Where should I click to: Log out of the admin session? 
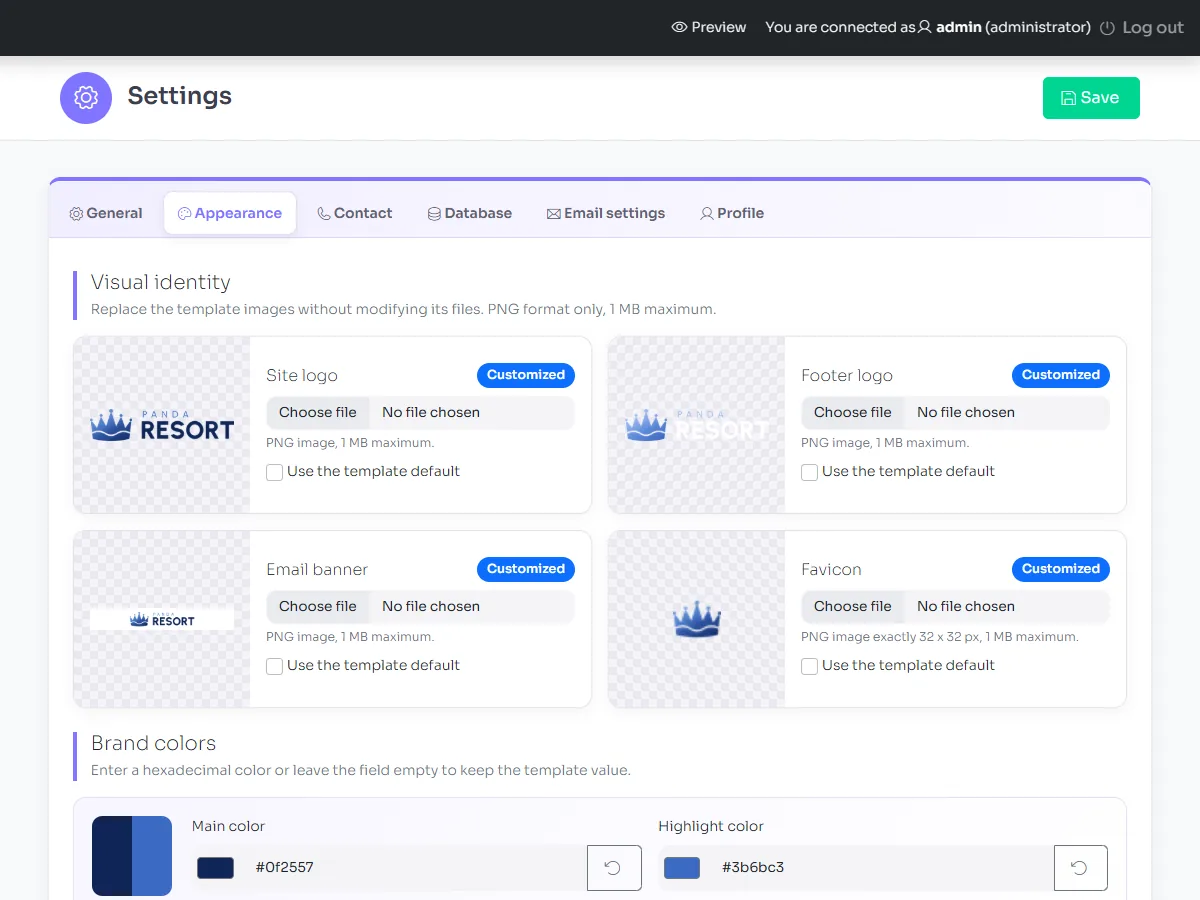click(x=1142, y=28)
